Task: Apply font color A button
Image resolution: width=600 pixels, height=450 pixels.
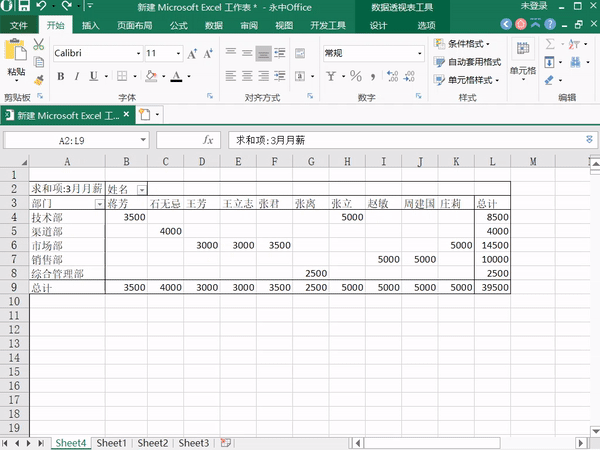Action: pos(176,76)
